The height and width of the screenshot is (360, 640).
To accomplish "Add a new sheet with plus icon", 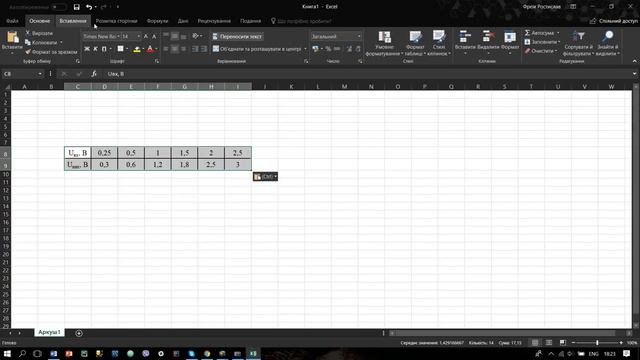I will click(x=79, y=333).
